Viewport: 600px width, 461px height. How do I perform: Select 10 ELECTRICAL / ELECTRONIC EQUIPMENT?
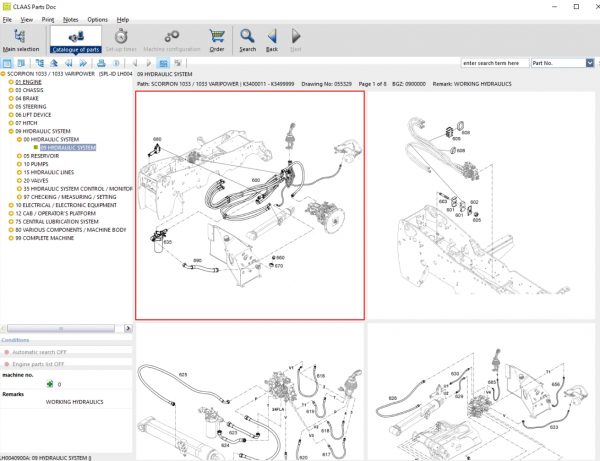pyautogui.click(x=66, y=205)
